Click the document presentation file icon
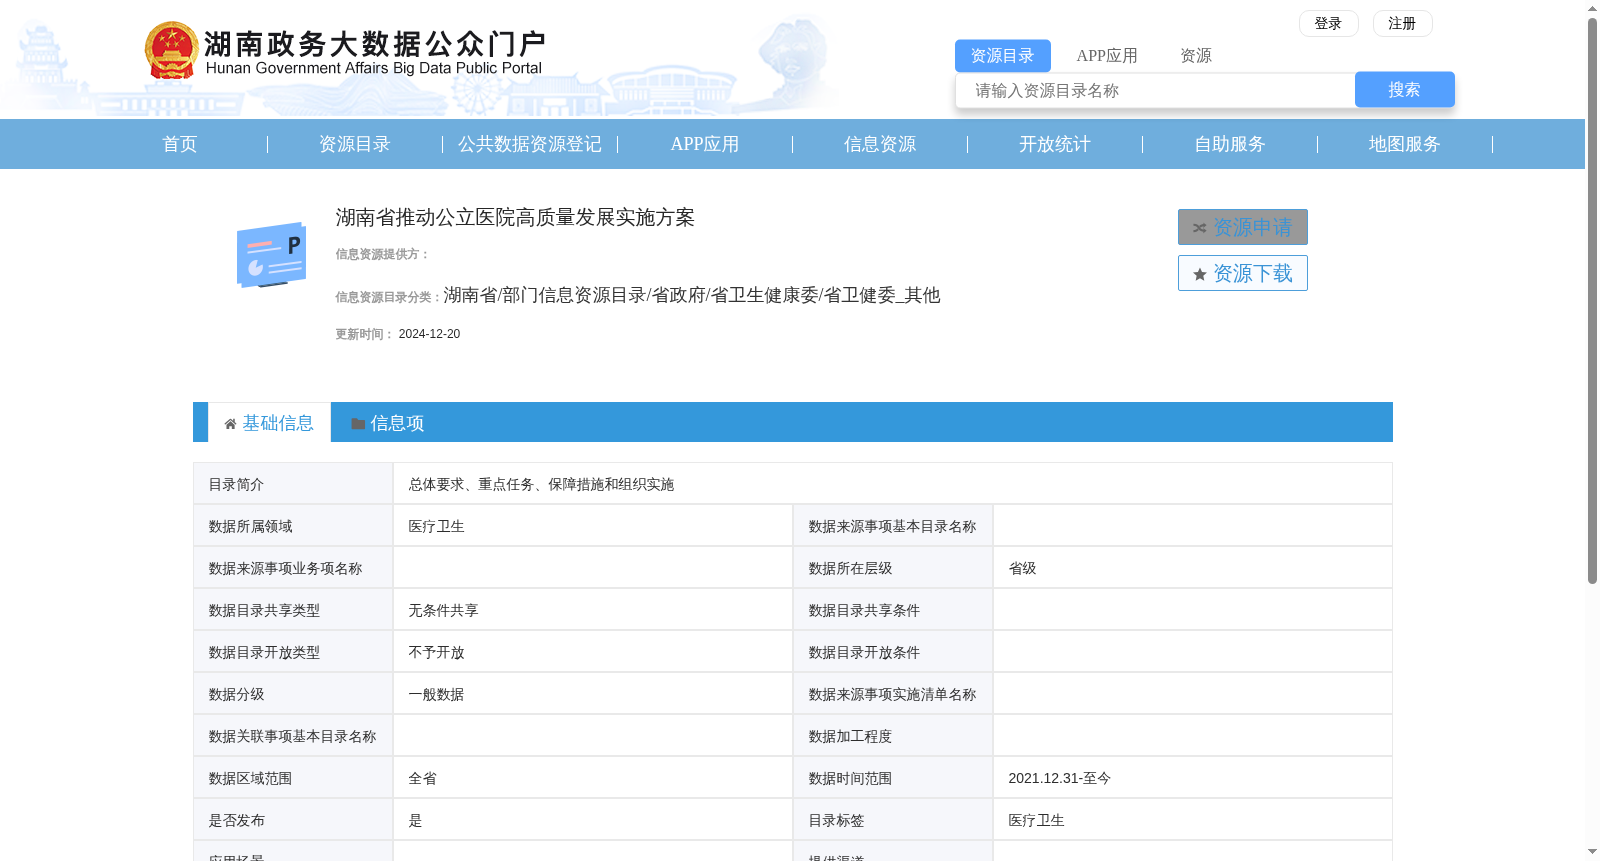Screen dimensions: 1600x861 tap(271, 255)
